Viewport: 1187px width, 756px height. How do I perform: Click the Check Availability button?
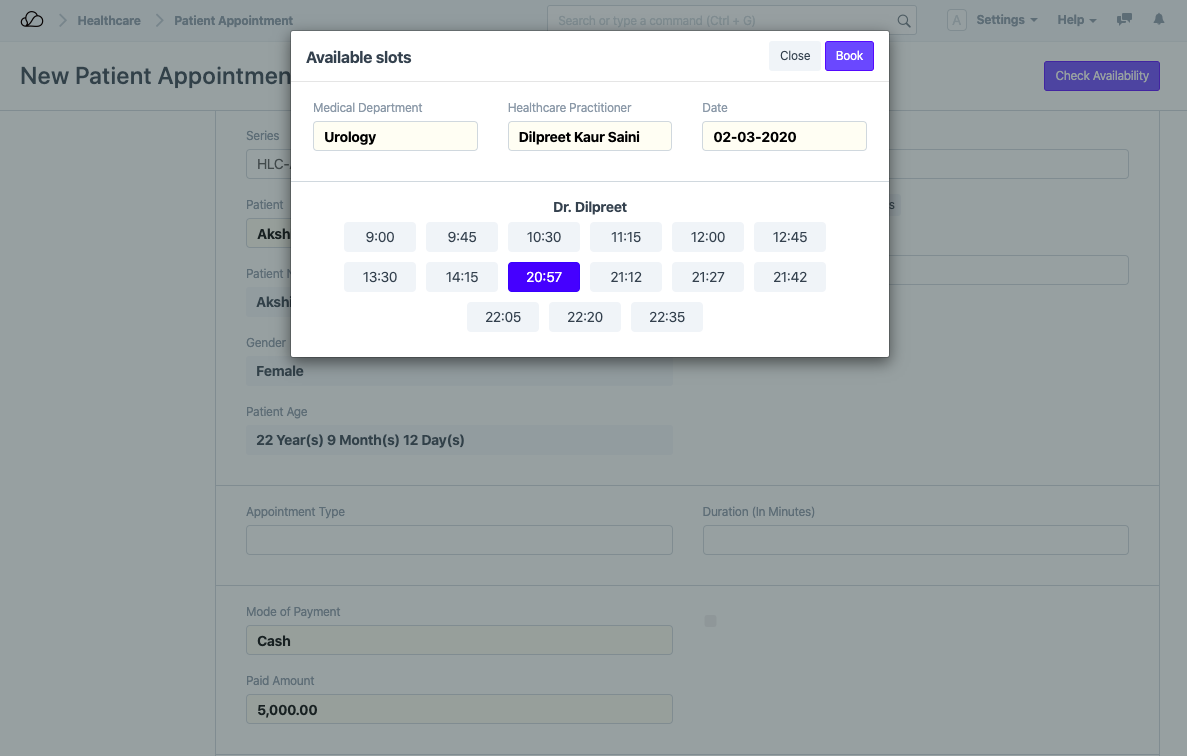1101,76
